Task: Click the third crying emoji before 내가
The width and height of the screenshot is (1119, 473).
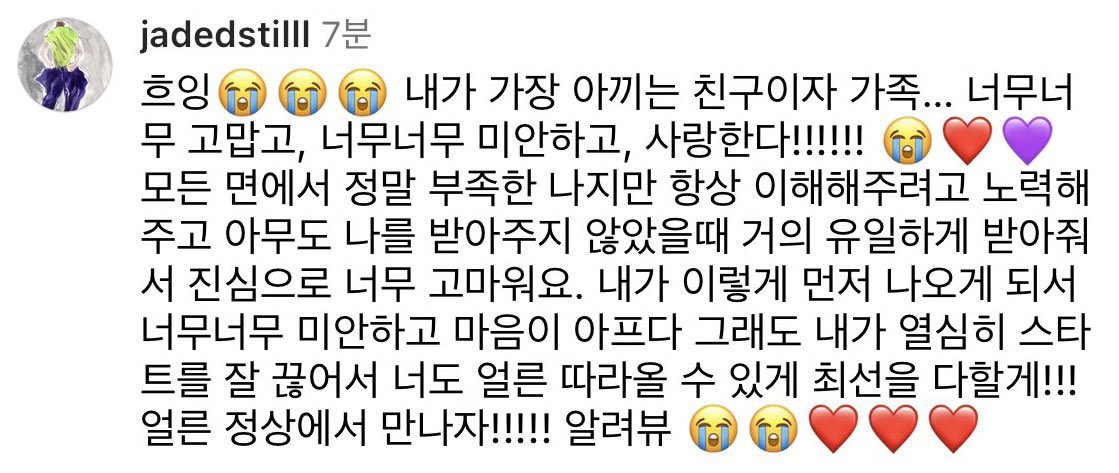Action: point(364,95)
